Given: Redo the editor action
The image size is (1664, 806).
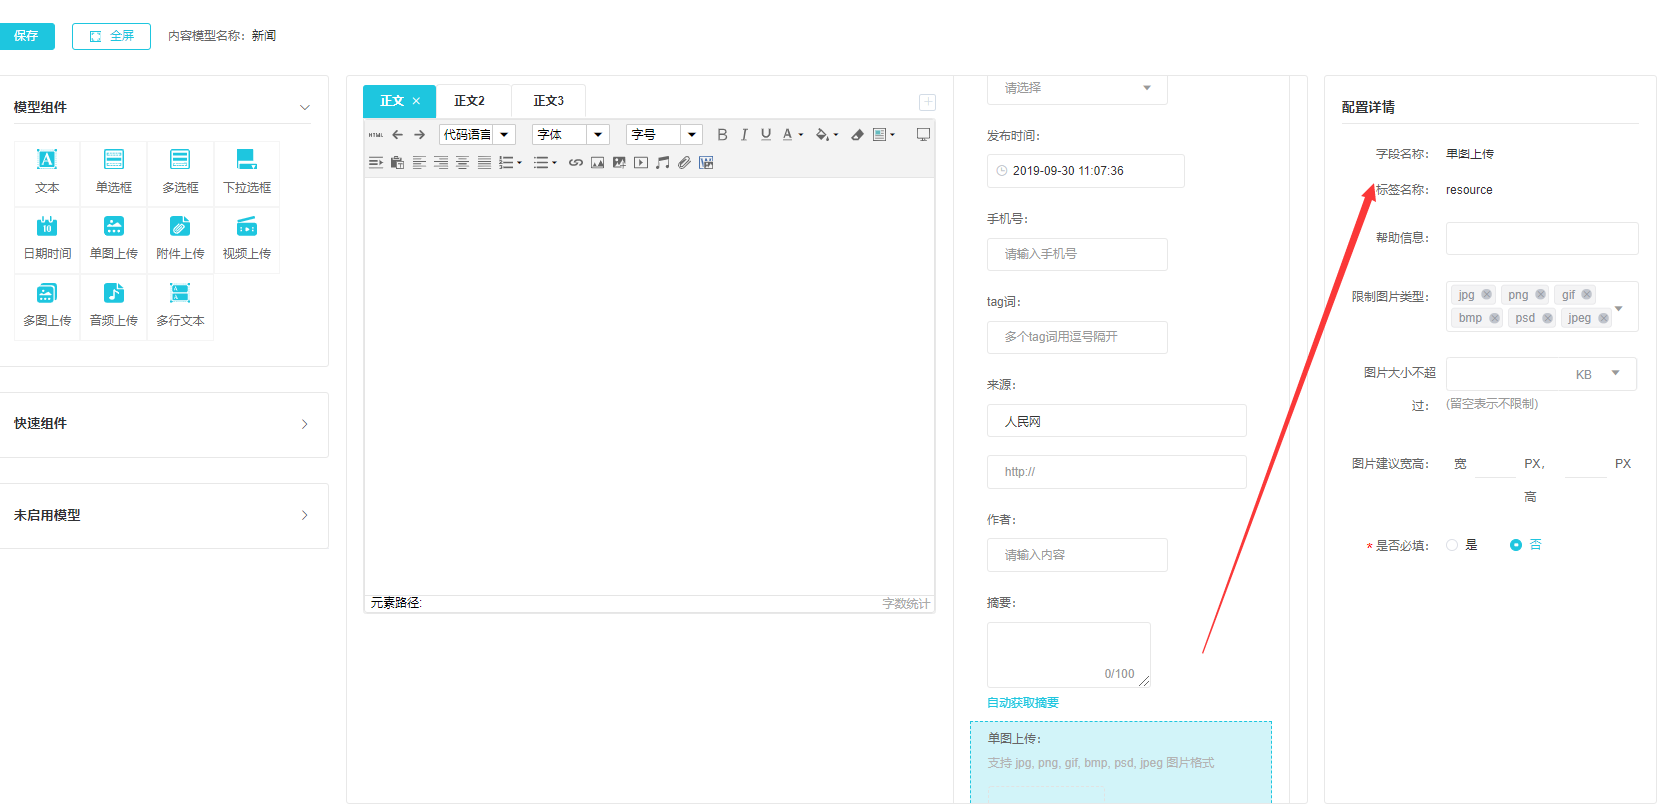Looking at the screenshot, I should point(420,135).
